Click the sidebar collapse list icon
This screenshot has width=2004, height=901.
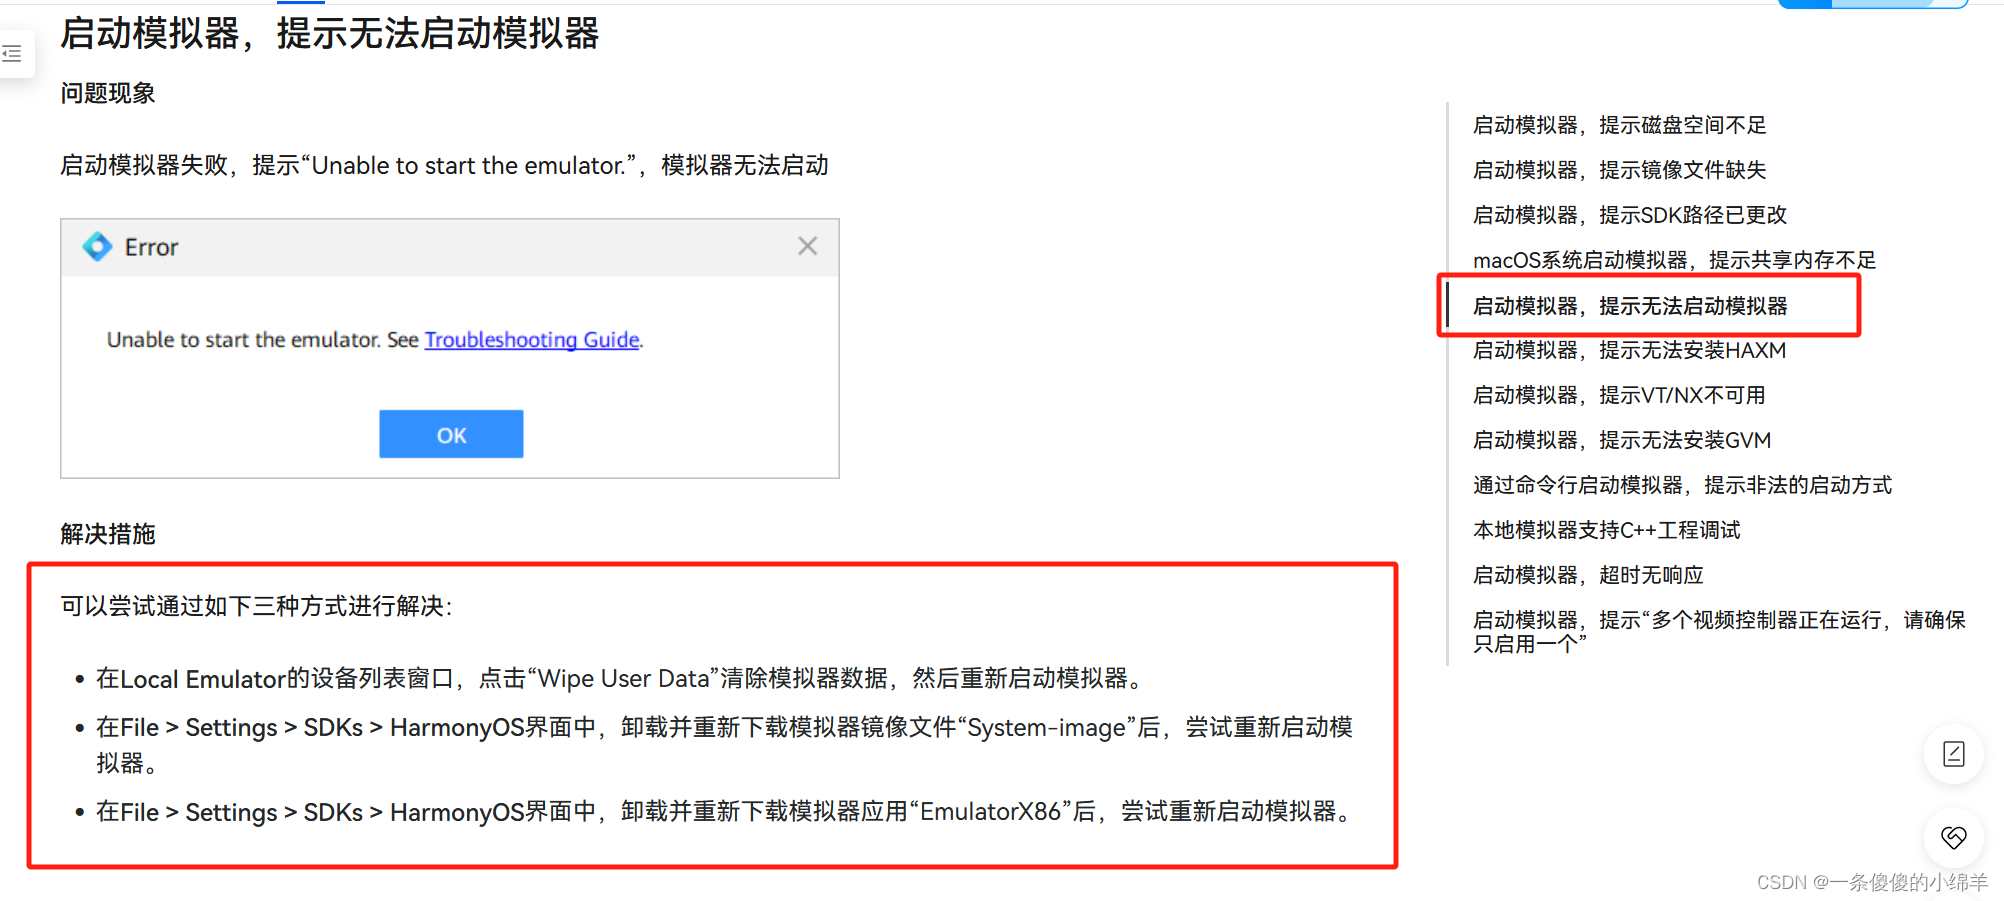tap(13, 53)
